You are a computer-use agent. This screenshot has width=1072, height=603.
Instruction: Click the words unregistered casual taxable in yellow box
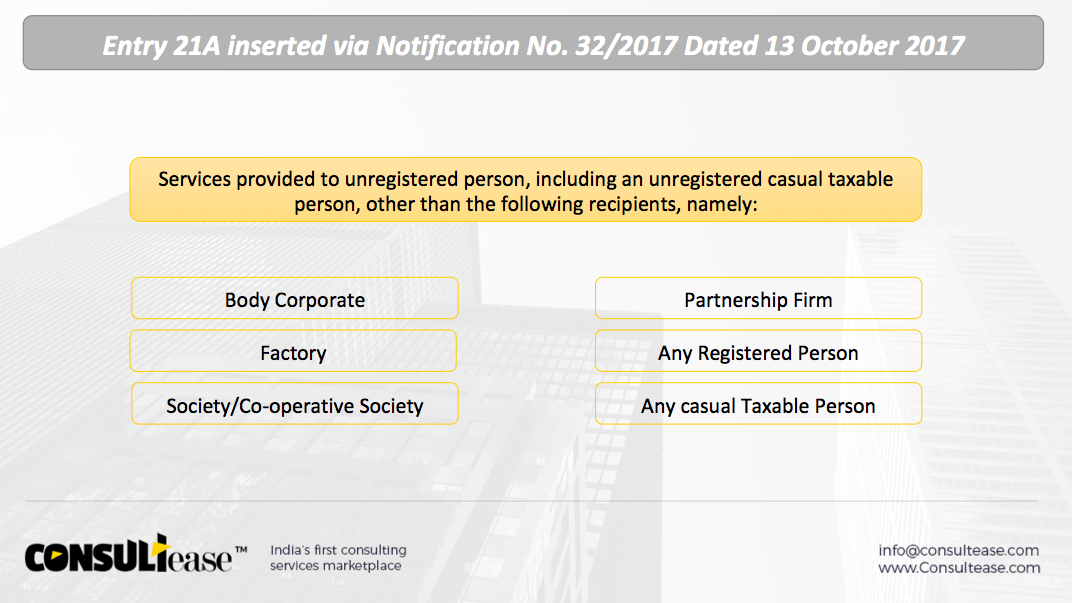coord(770,179)
